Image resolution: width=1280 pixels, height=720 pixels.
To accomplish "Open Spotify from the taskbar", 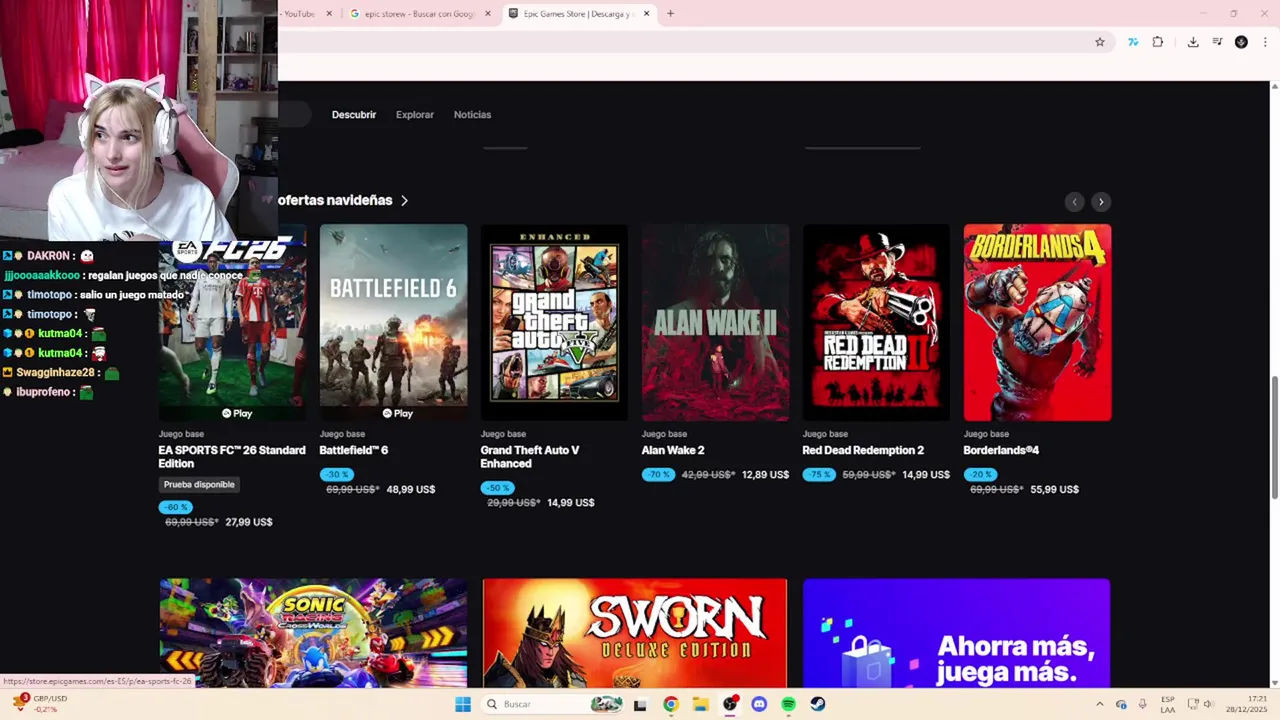I will tap(789, 704).
